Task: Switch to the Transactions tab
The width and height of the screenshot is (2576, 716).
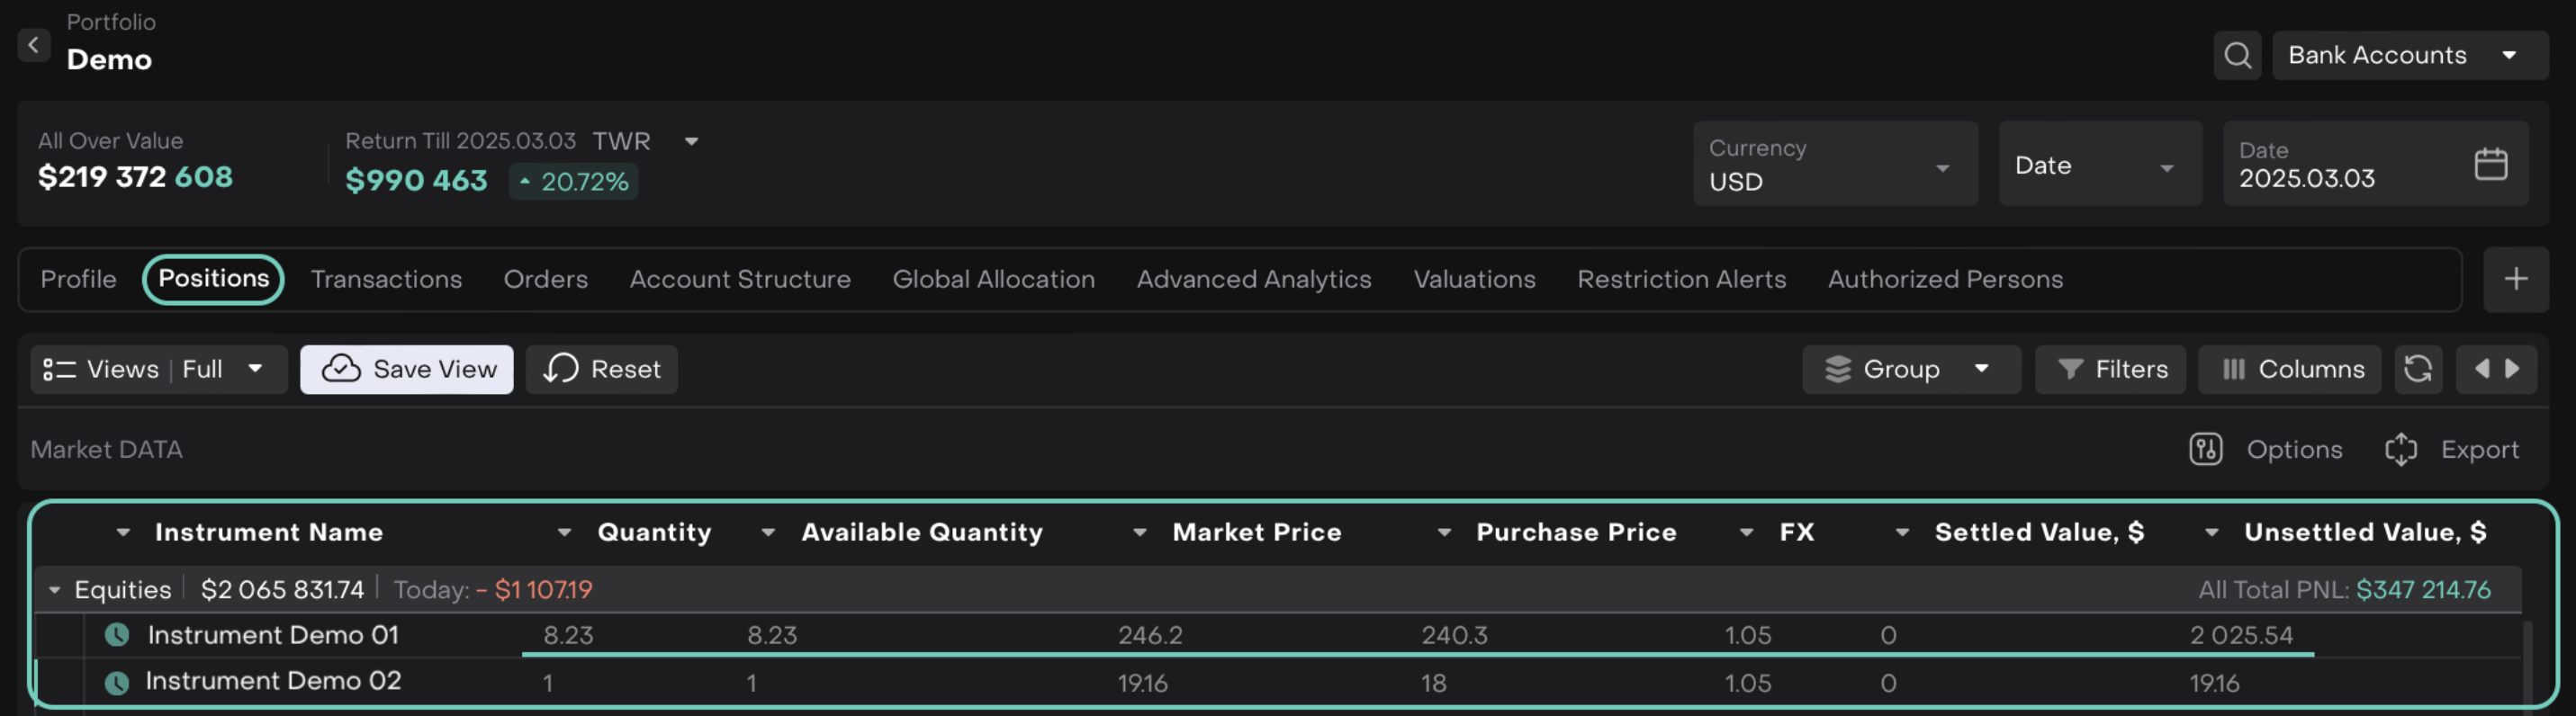Action: pyautogui.click(x=386, y=279)
